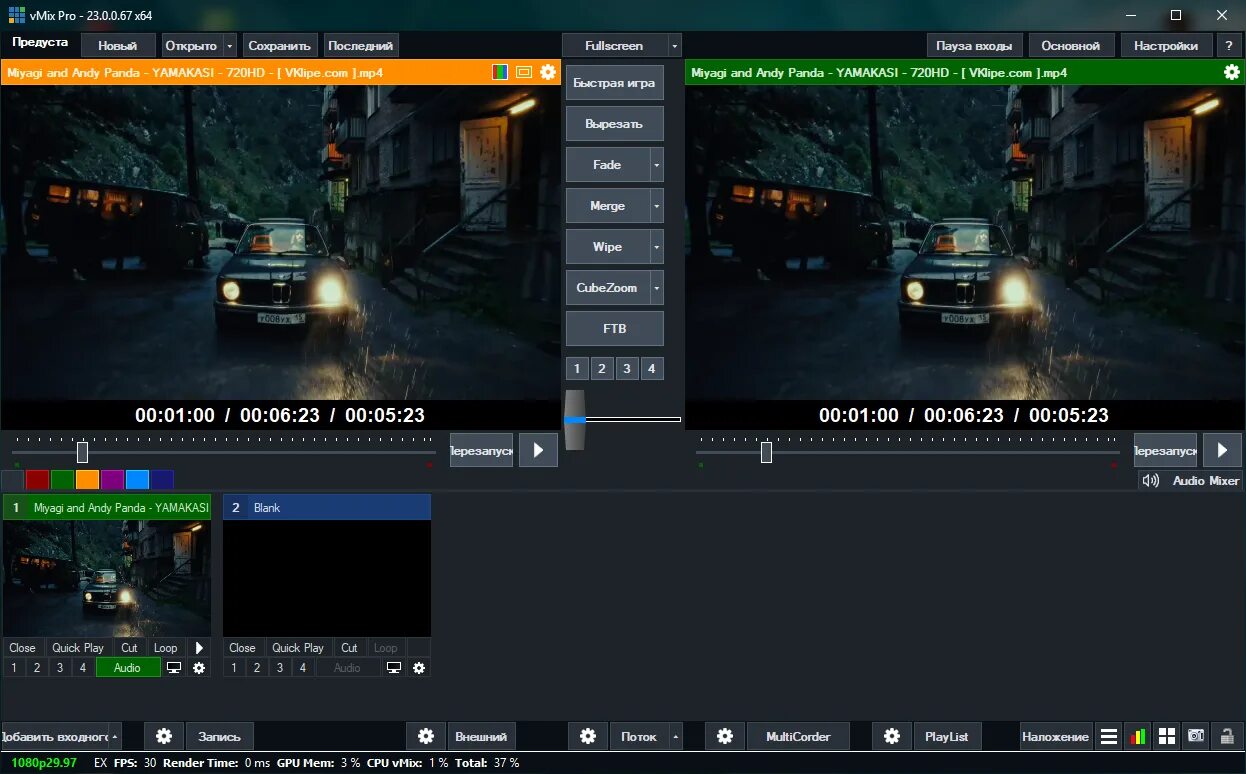1246x774 pixels.
Task: Click the Предуста presets menu
Action: [40, 42]
